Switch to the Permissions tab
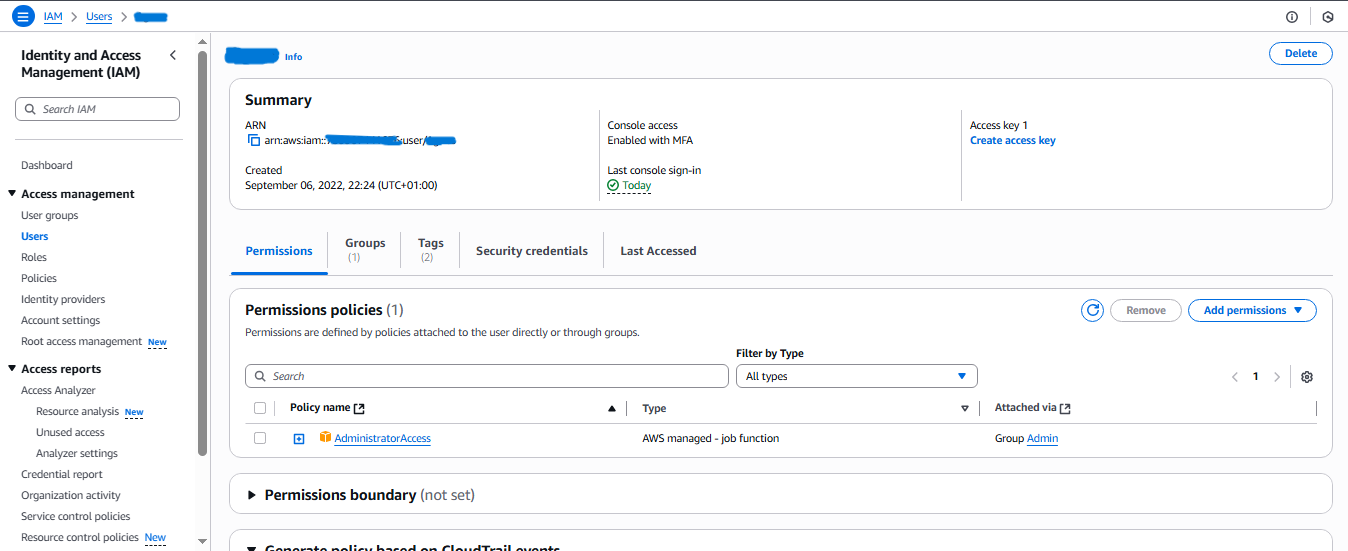Viewport: 1348px width, 551px height. [279, 251]
